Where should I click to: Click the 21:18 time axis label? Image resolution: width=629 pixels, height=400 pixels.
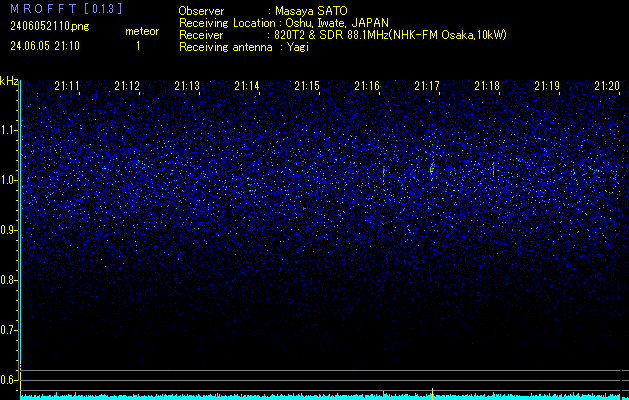coord(487,86)
